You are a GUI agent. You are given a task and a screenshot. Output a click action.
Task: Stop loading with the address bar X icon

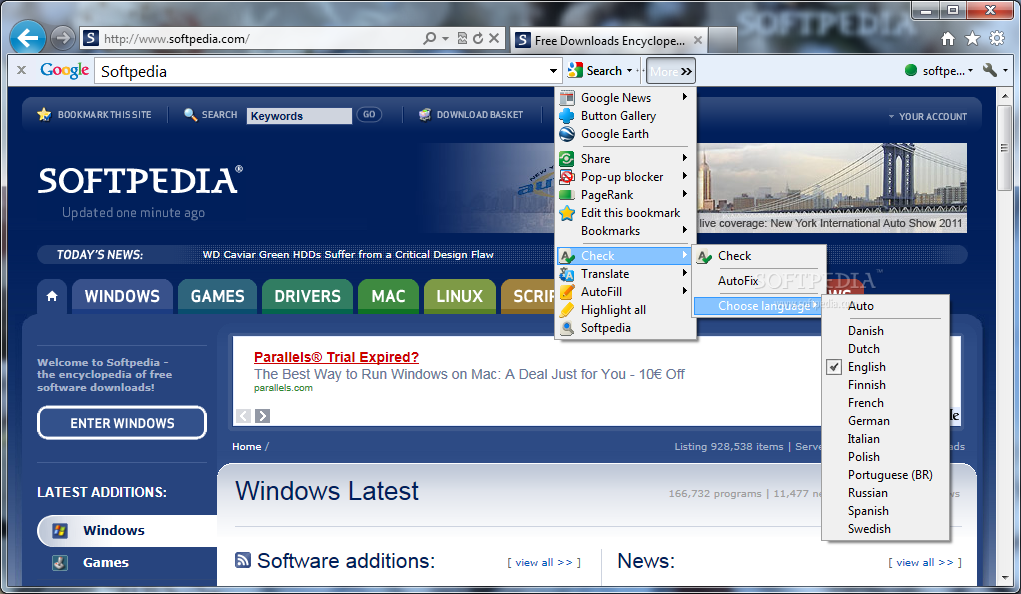click(x=494, y=38)
